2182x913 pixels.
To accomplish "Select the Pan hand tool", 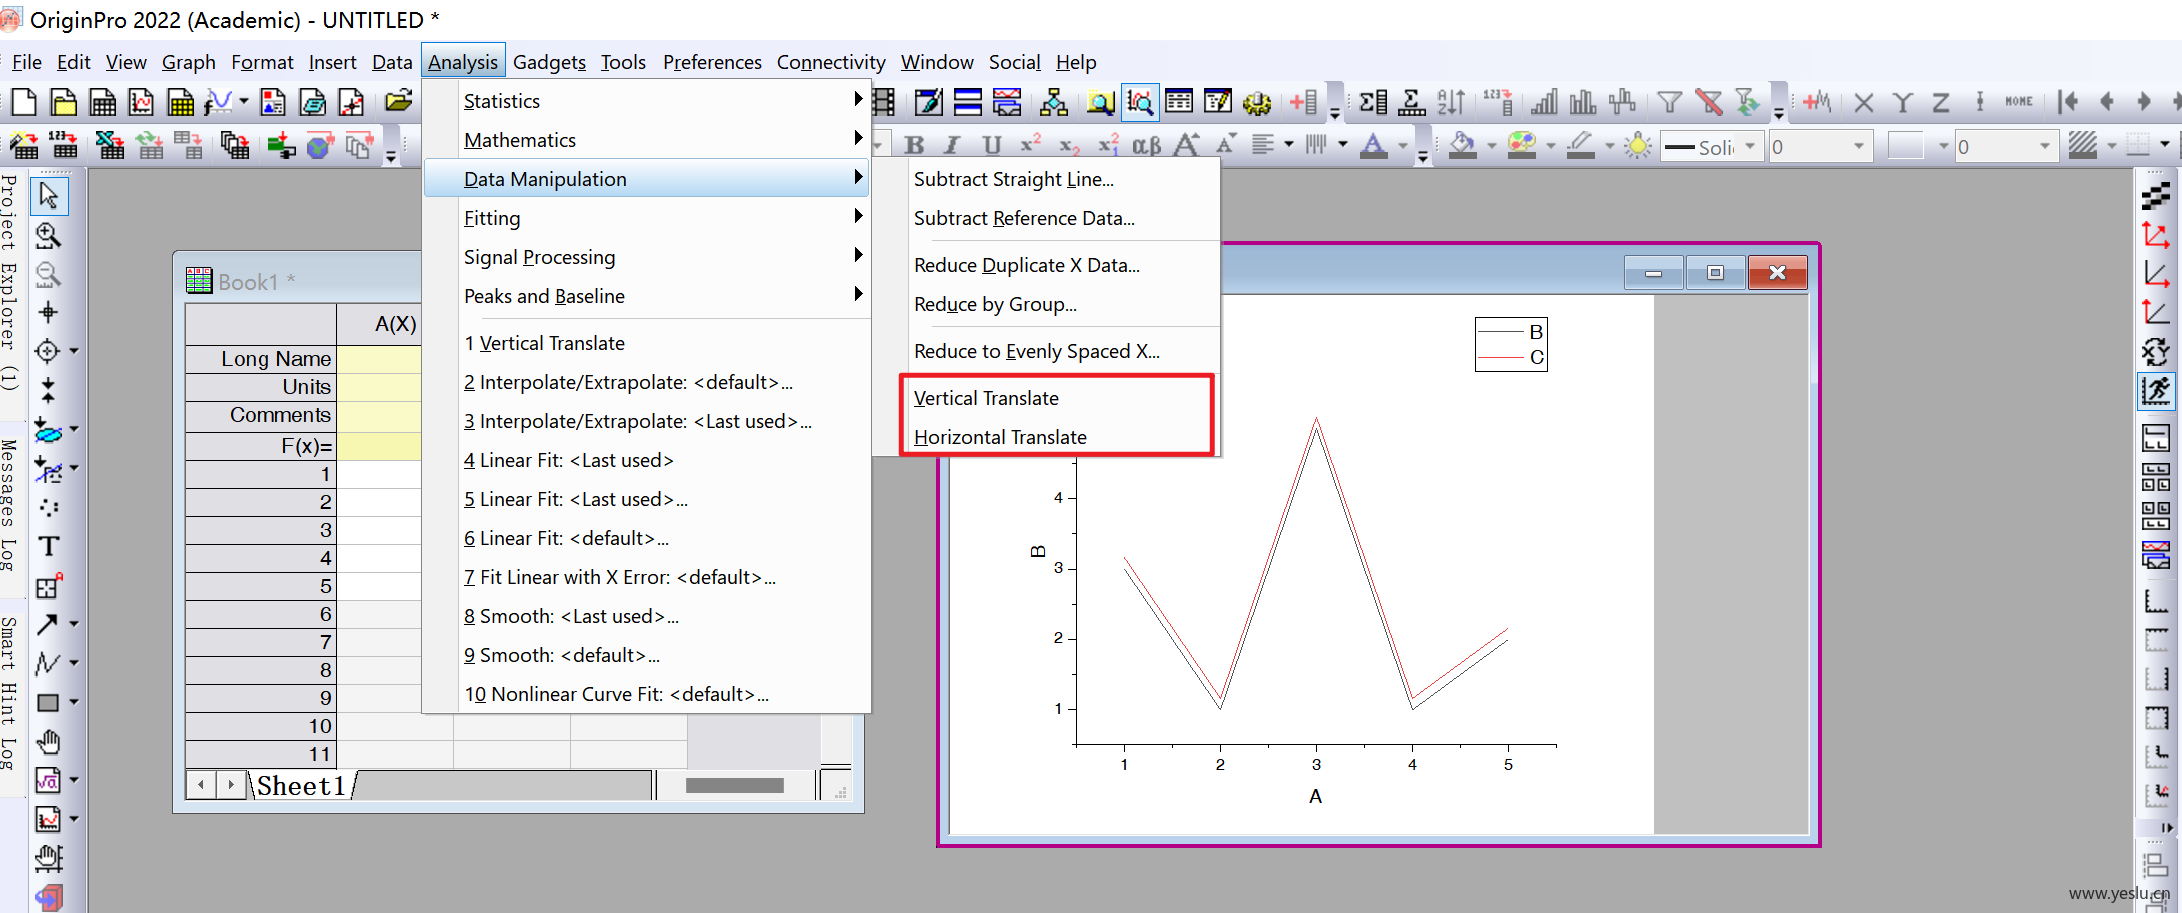I will coord(47,742).
